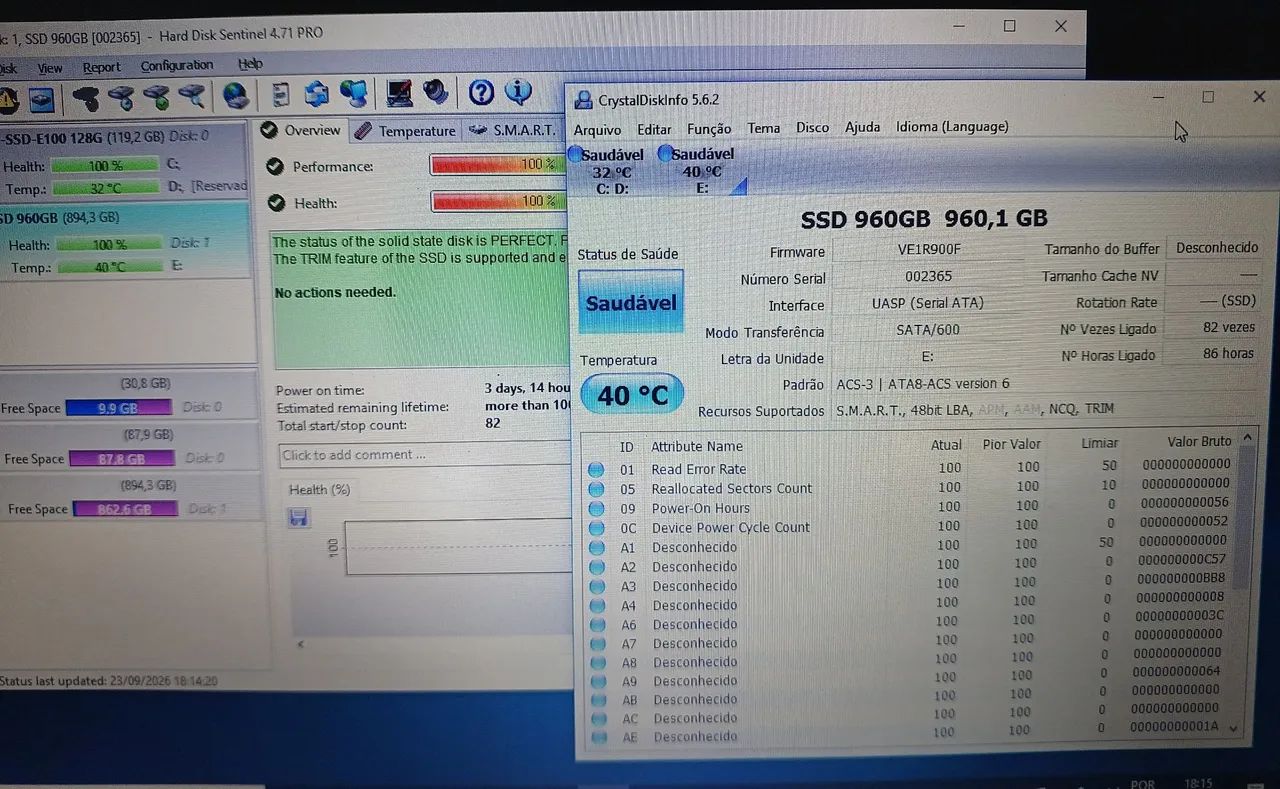Open the Função menu in CrystalDiskInfo
Screen dimensions: 1280x789
(709, 128)
